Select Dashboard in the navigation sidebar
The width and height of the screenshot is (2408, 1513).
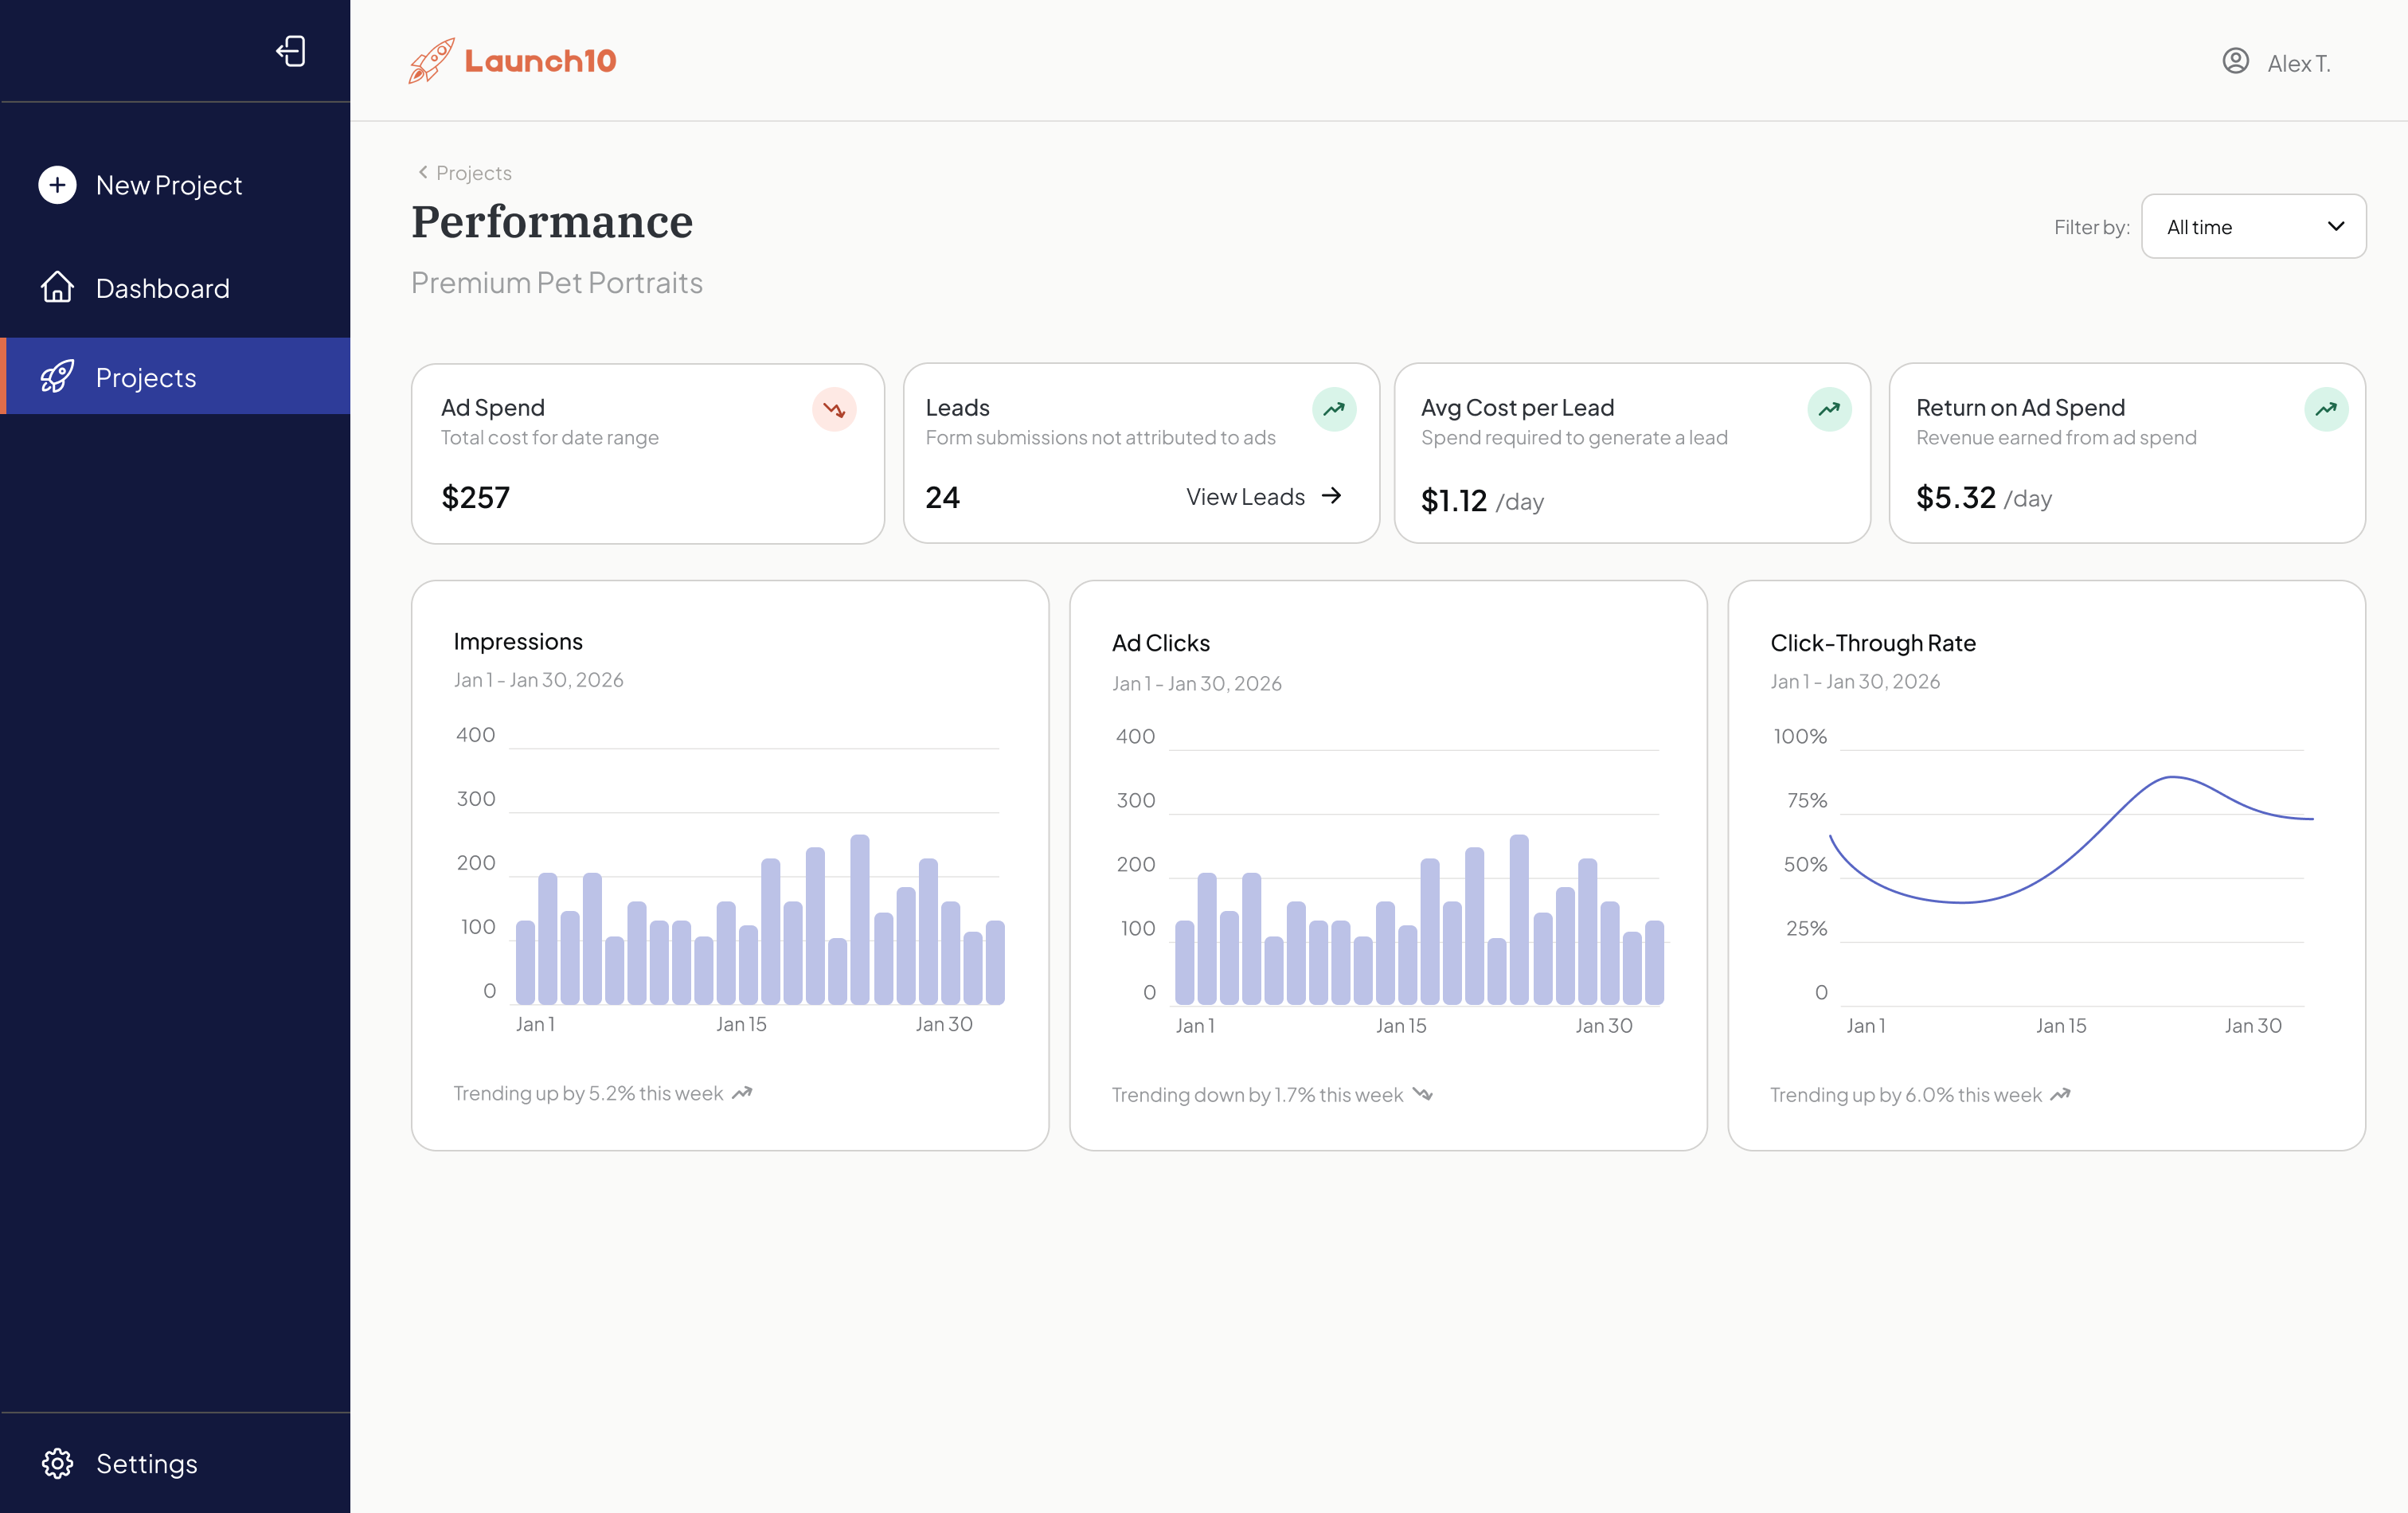pyautogui.click(x=162, y=288)
